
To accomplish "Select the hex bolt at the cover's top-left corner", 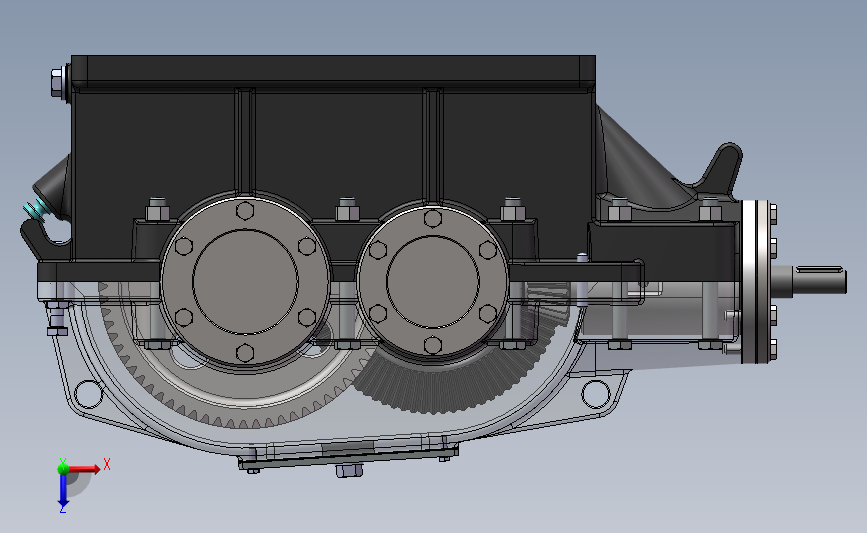I will [x=59, y=82].
